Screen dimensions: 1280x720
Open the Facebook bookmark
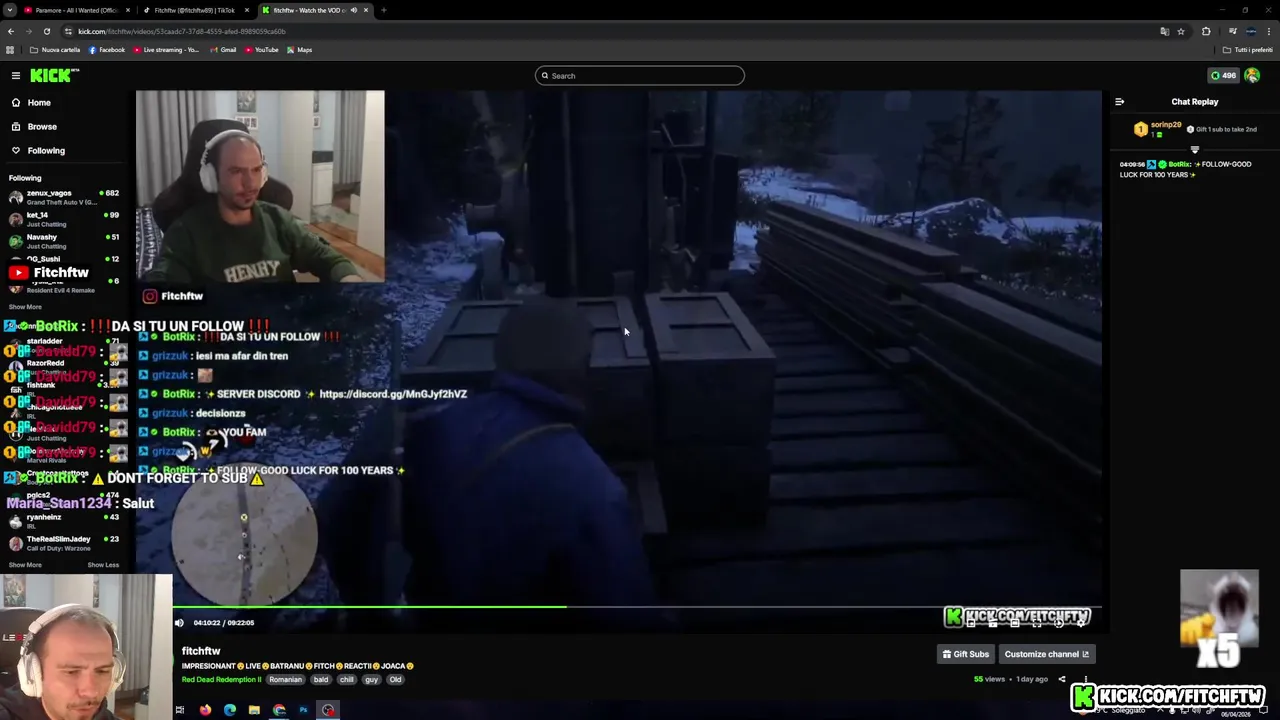coord(107,50)
